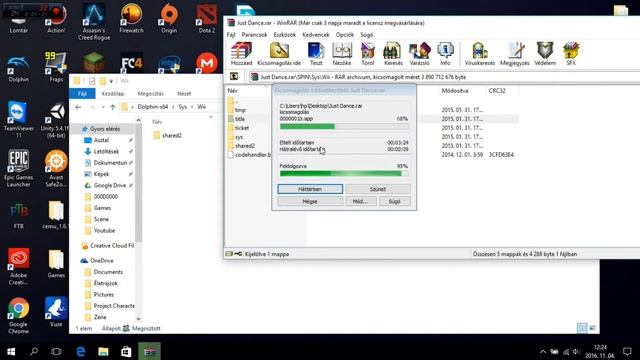Open Súgó menu in WinRAR

(367, 35)
